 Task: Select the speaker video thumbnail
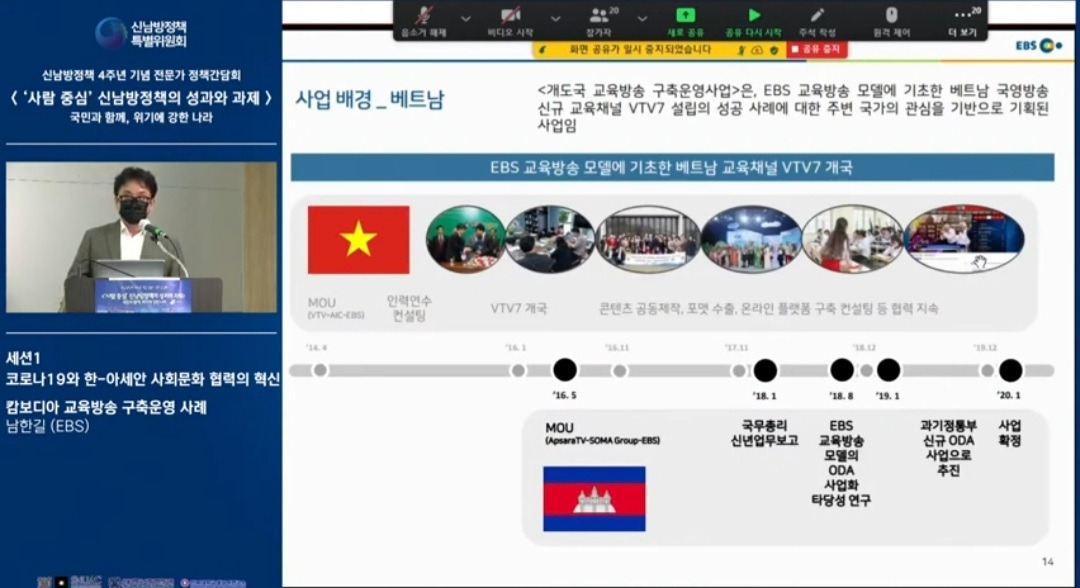[x=141, y=237]
